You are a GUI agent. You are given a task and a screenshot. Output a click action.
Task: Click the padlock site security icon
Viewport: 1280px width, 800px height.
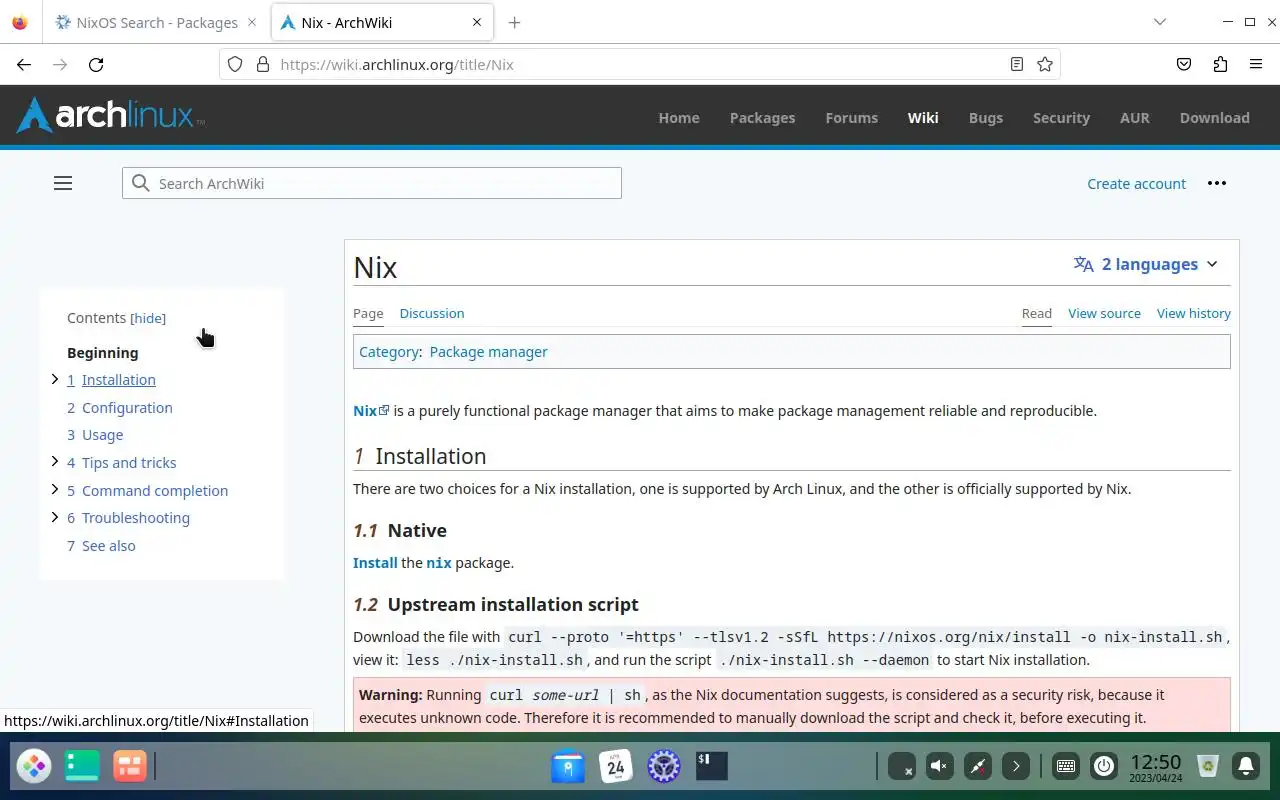(x=263, y=64)
